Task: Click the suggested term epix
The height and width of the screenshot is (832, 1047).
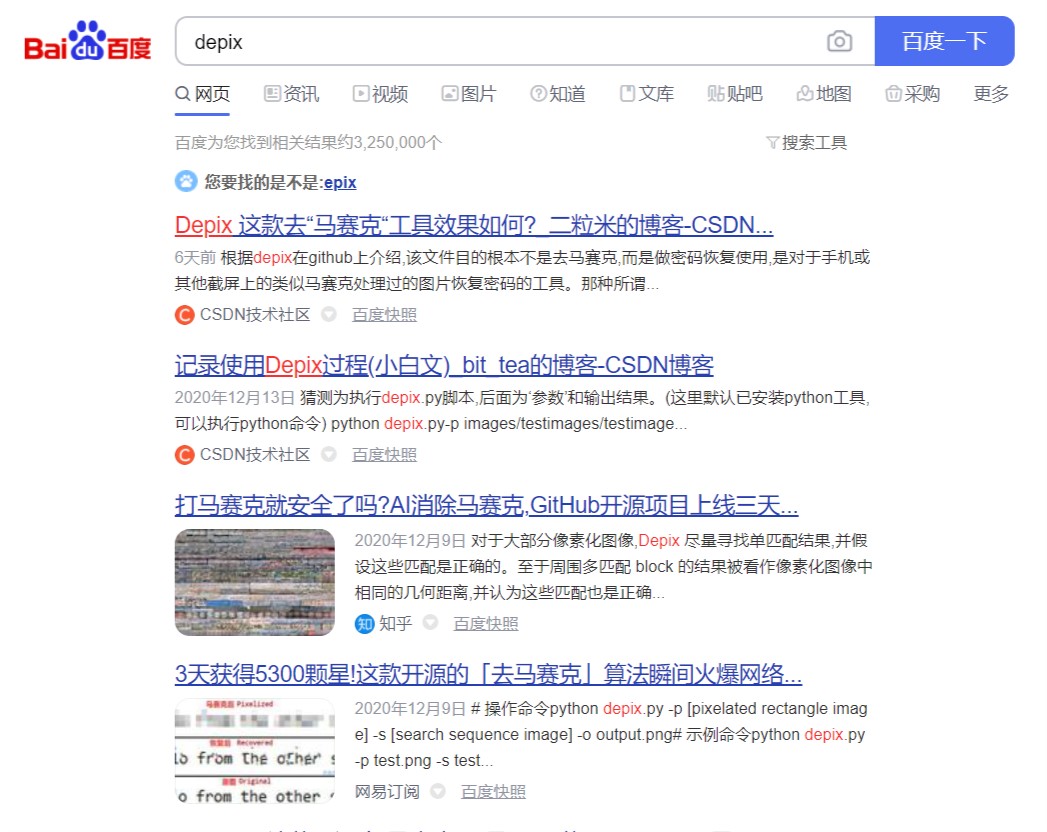Action: (x=340, y=182)
